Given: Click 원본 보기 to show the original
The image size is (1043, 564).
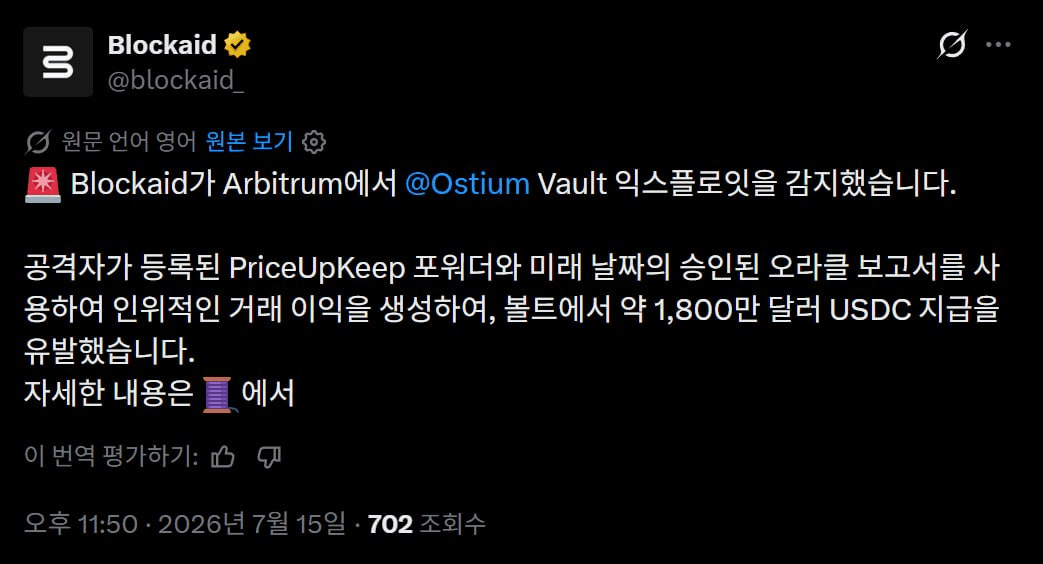Looking at the screenshot, I should [249, 141].
